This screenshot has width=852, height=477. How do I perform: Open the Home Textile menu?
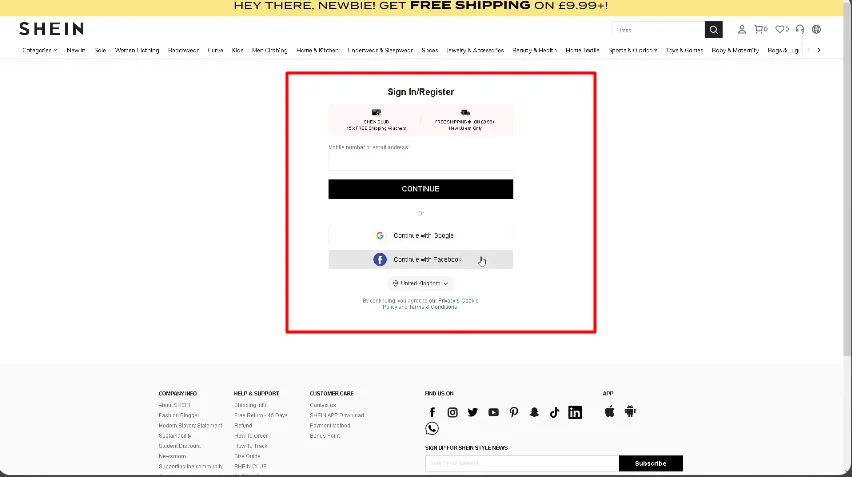[x=582, y=50]
